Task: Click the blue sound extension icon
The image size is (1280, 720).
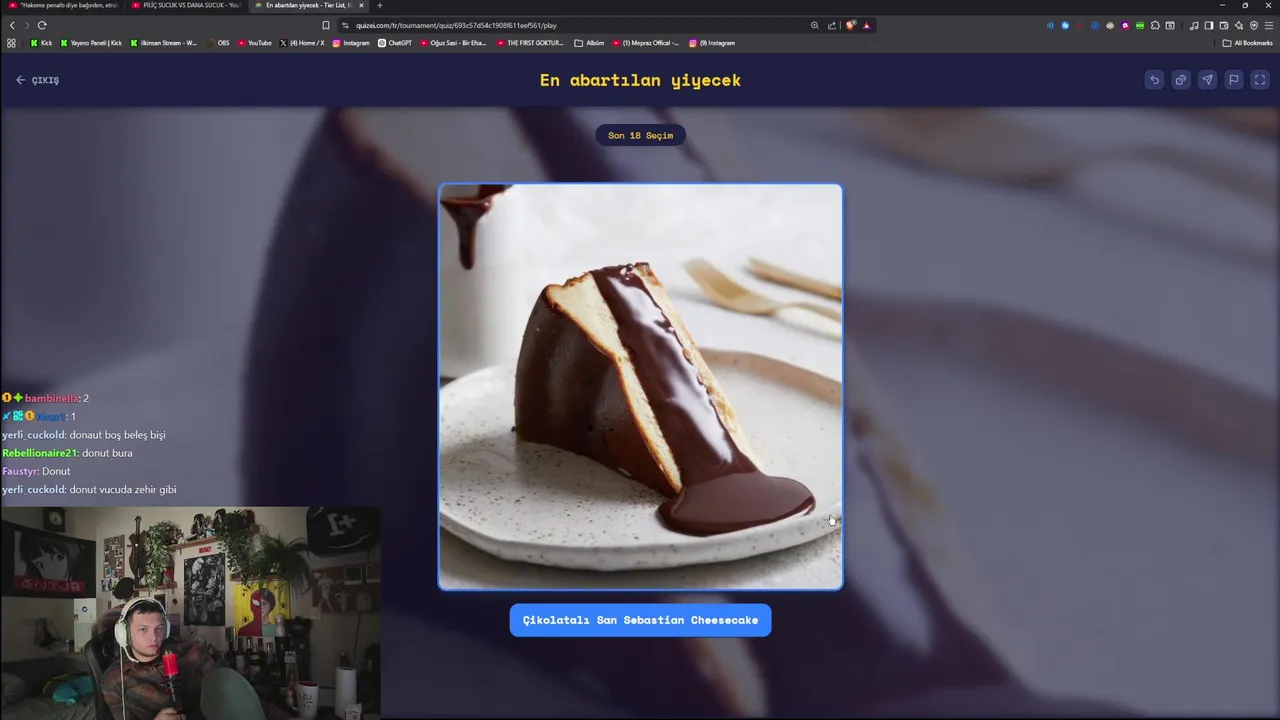Action: tap(1050, 25)
